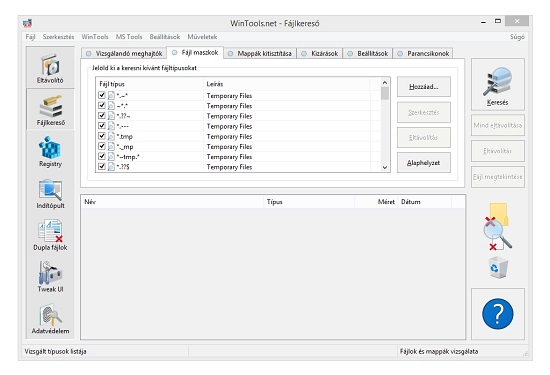The height and width of the screenshot is (375, 550).
Task: Click the Alaphelyzet reset button
Action: [424, 163]
